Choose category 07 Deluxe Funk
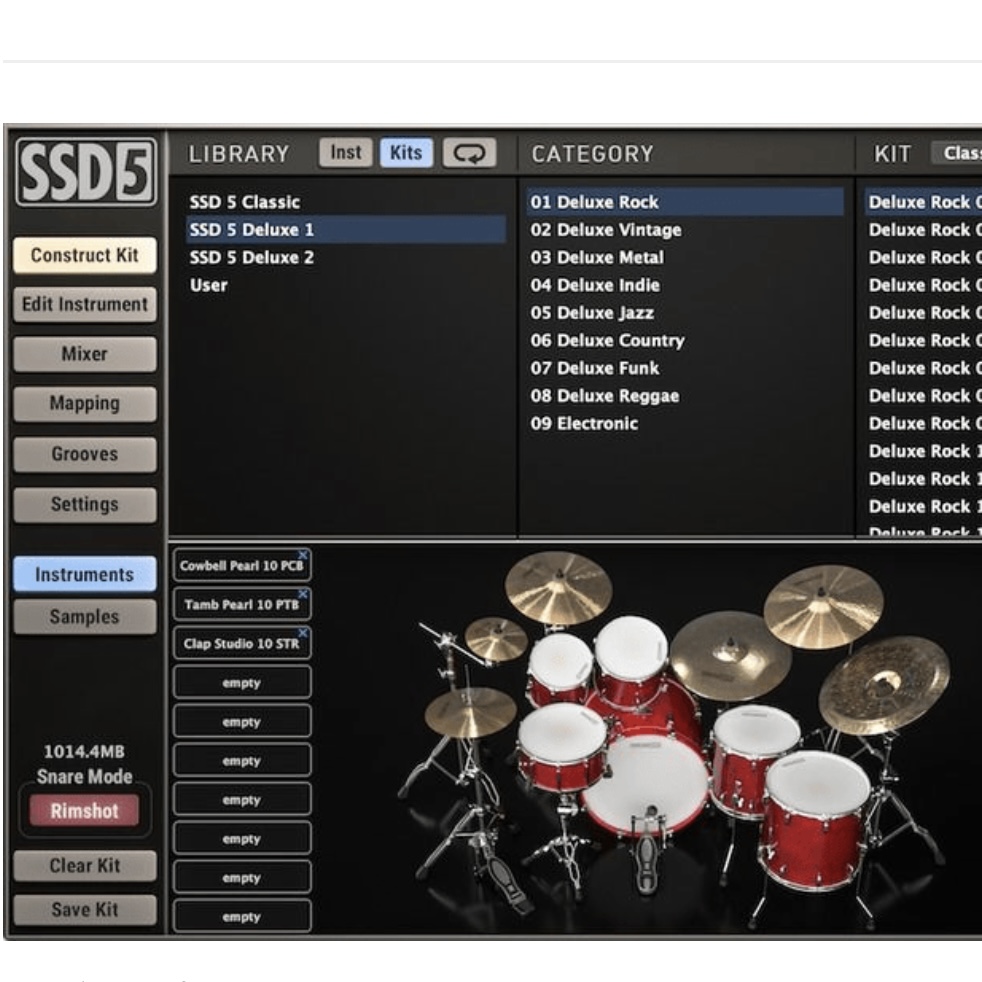This screenshot has height=982, width=982. point(685,368)
